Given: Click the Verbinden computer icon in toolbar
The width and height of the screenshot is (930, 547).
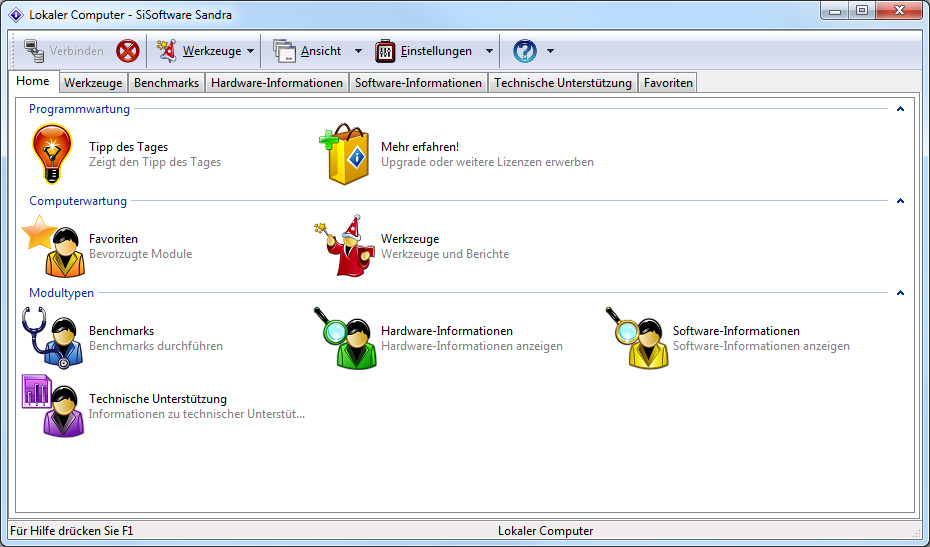Looking at the screenshot, I should click(34, 51).
